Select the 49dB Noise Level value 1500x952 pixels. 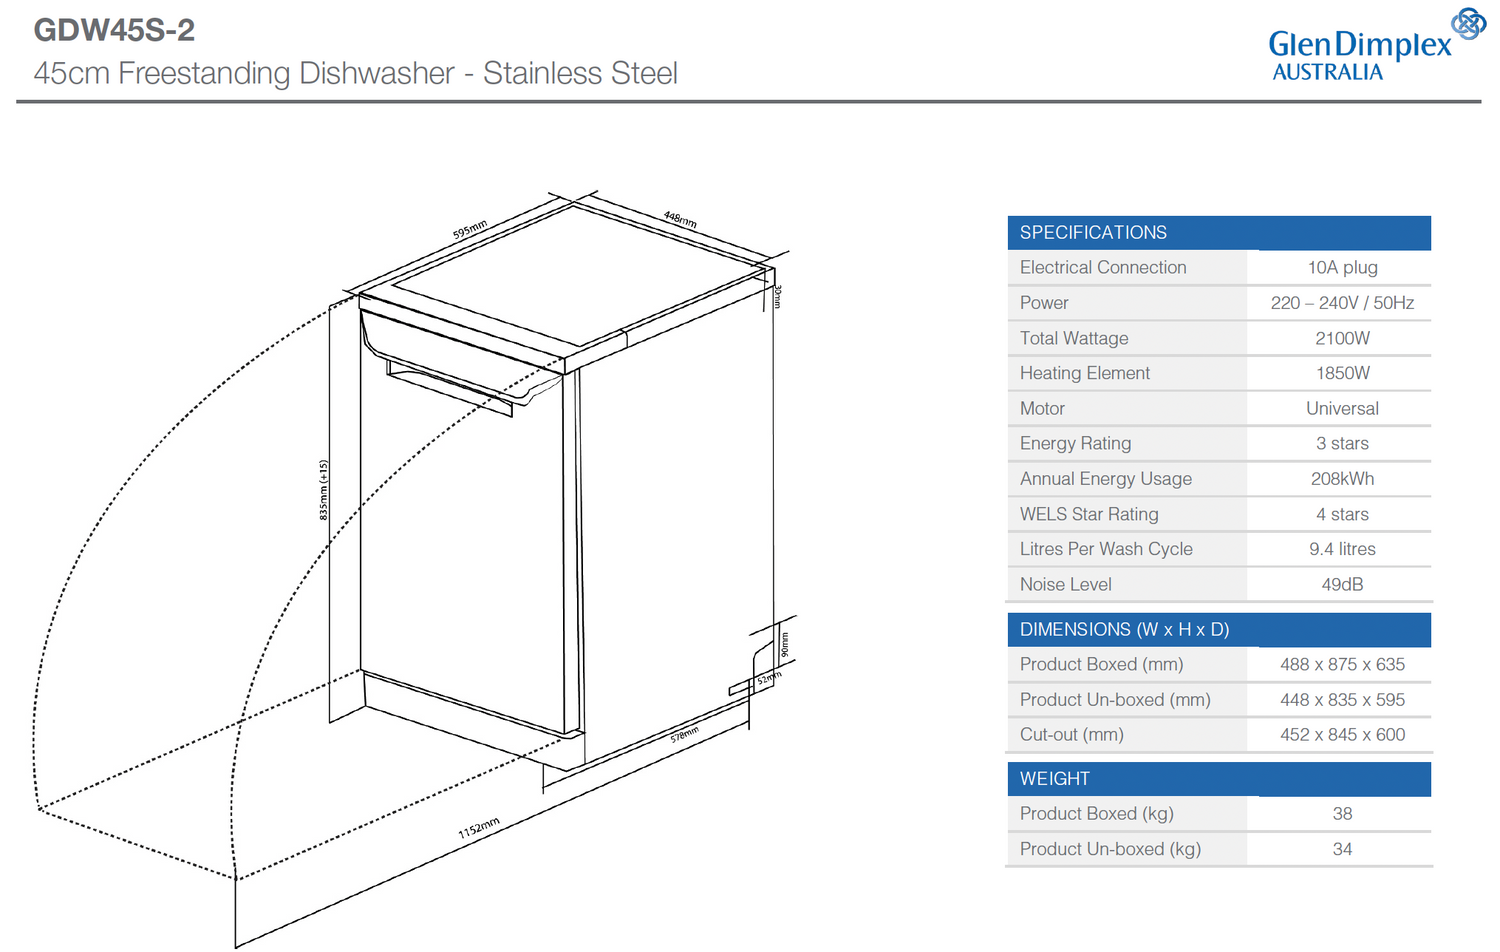pos(1342,584)
